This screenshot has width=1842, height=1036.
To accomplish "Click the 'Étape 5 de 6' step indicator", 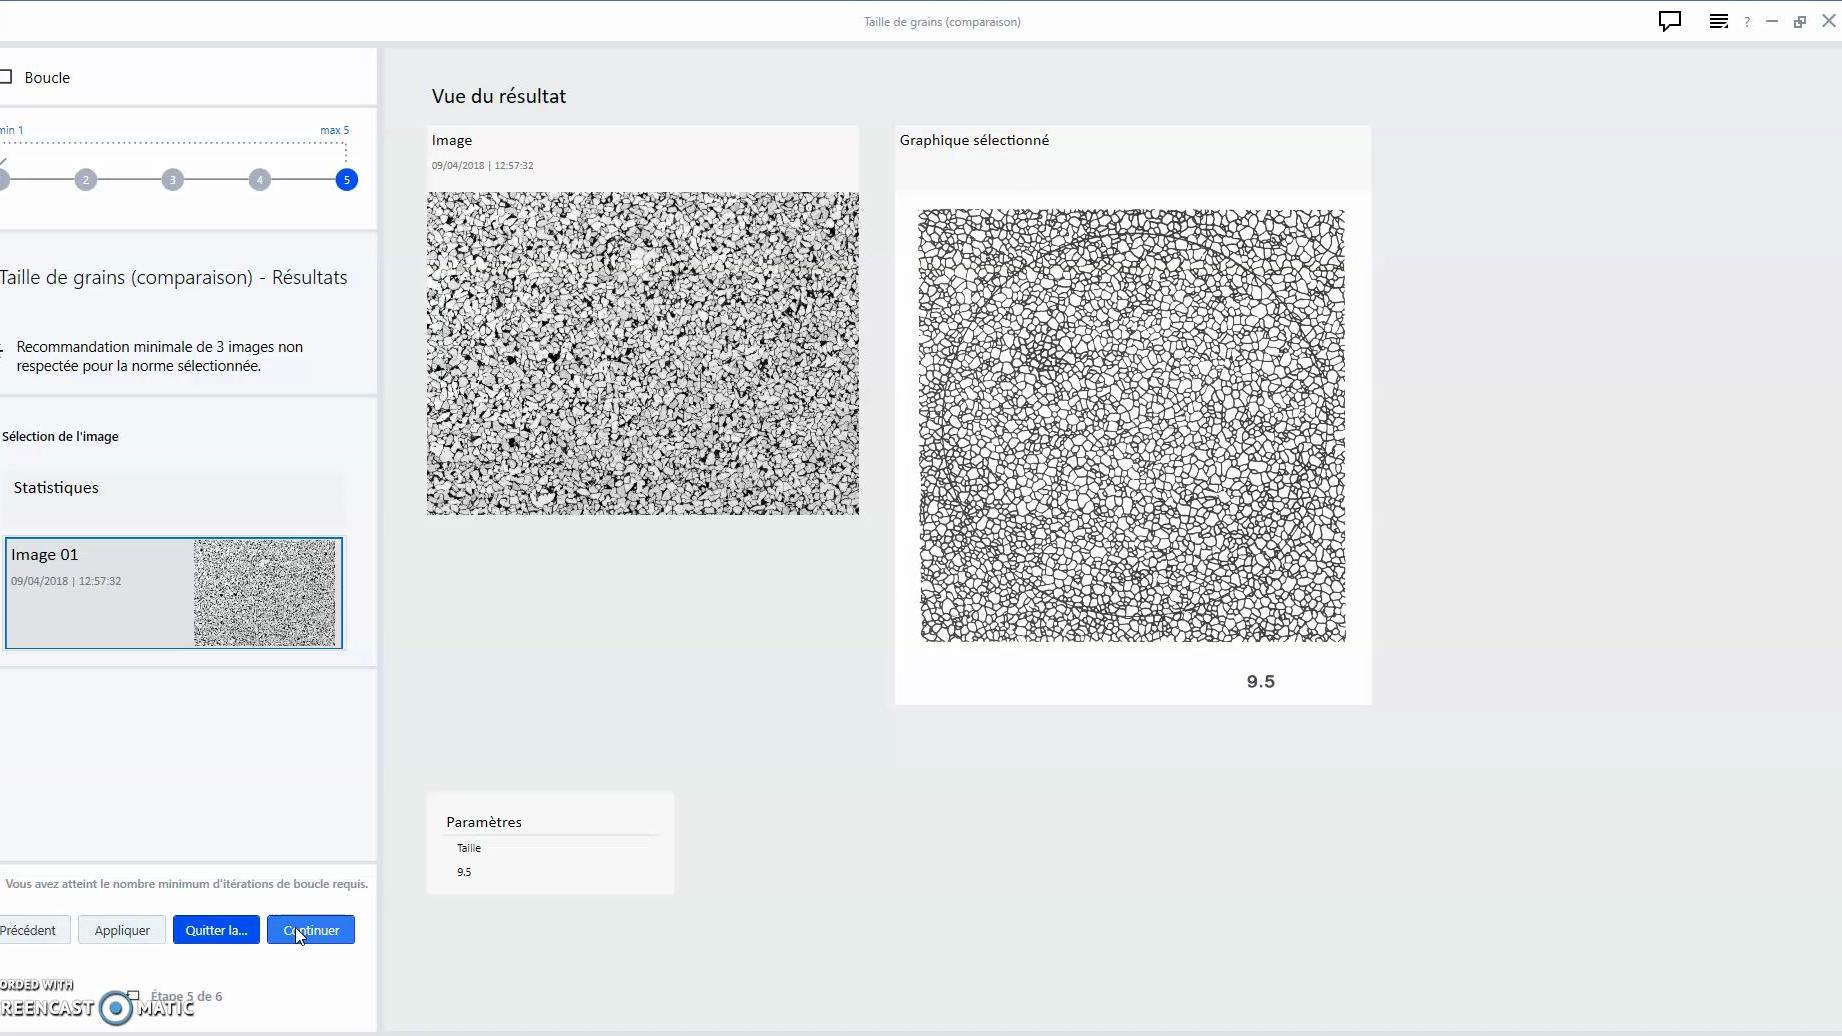I will tap(186, 996).
